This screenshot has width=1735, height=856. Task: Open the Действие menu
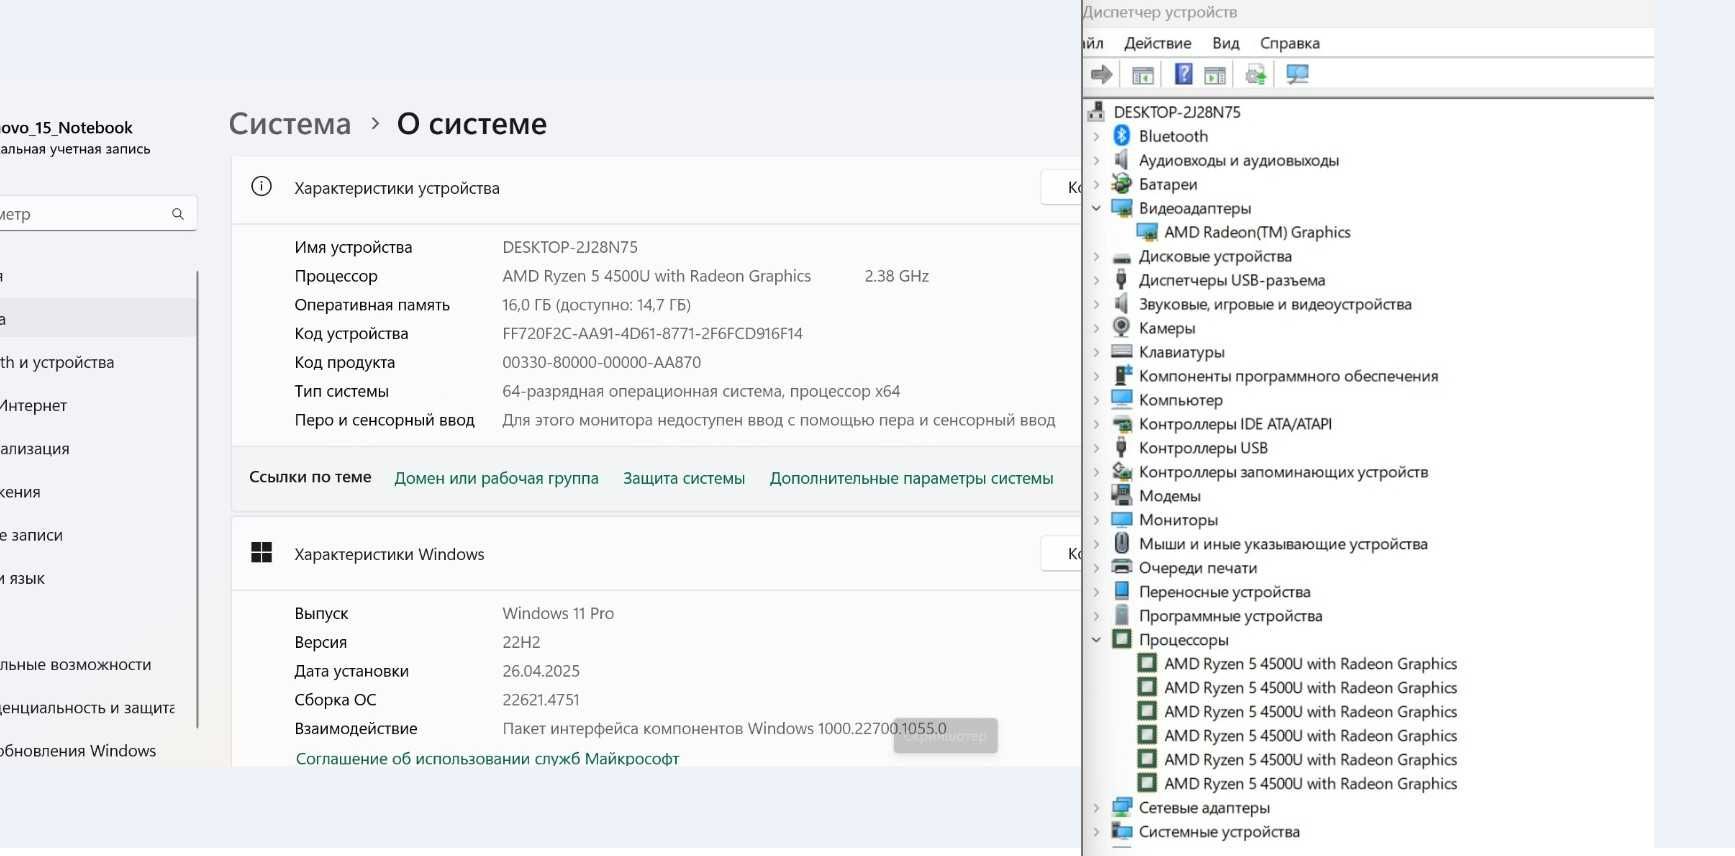pyautogui.click(x=1157, y=43)
